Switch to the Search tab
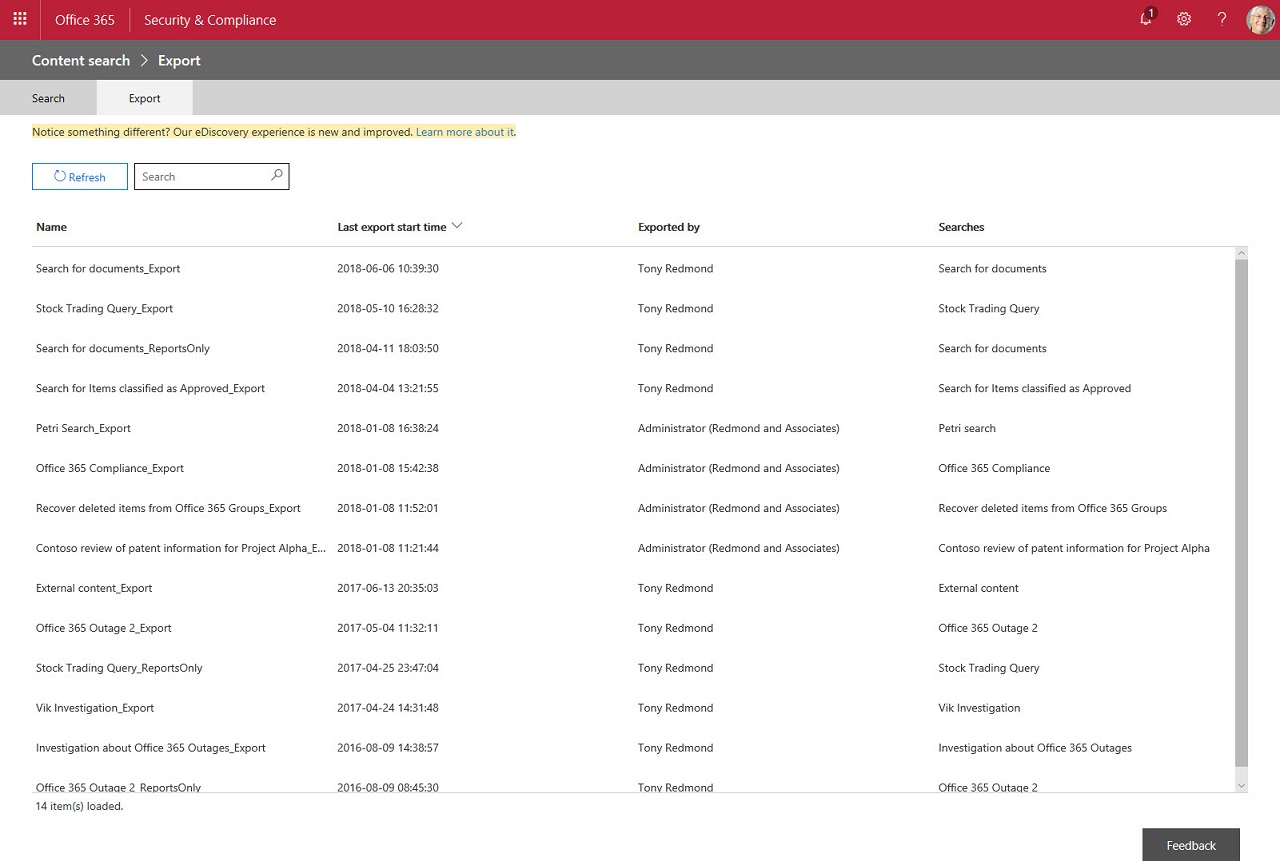 [48, 98]
